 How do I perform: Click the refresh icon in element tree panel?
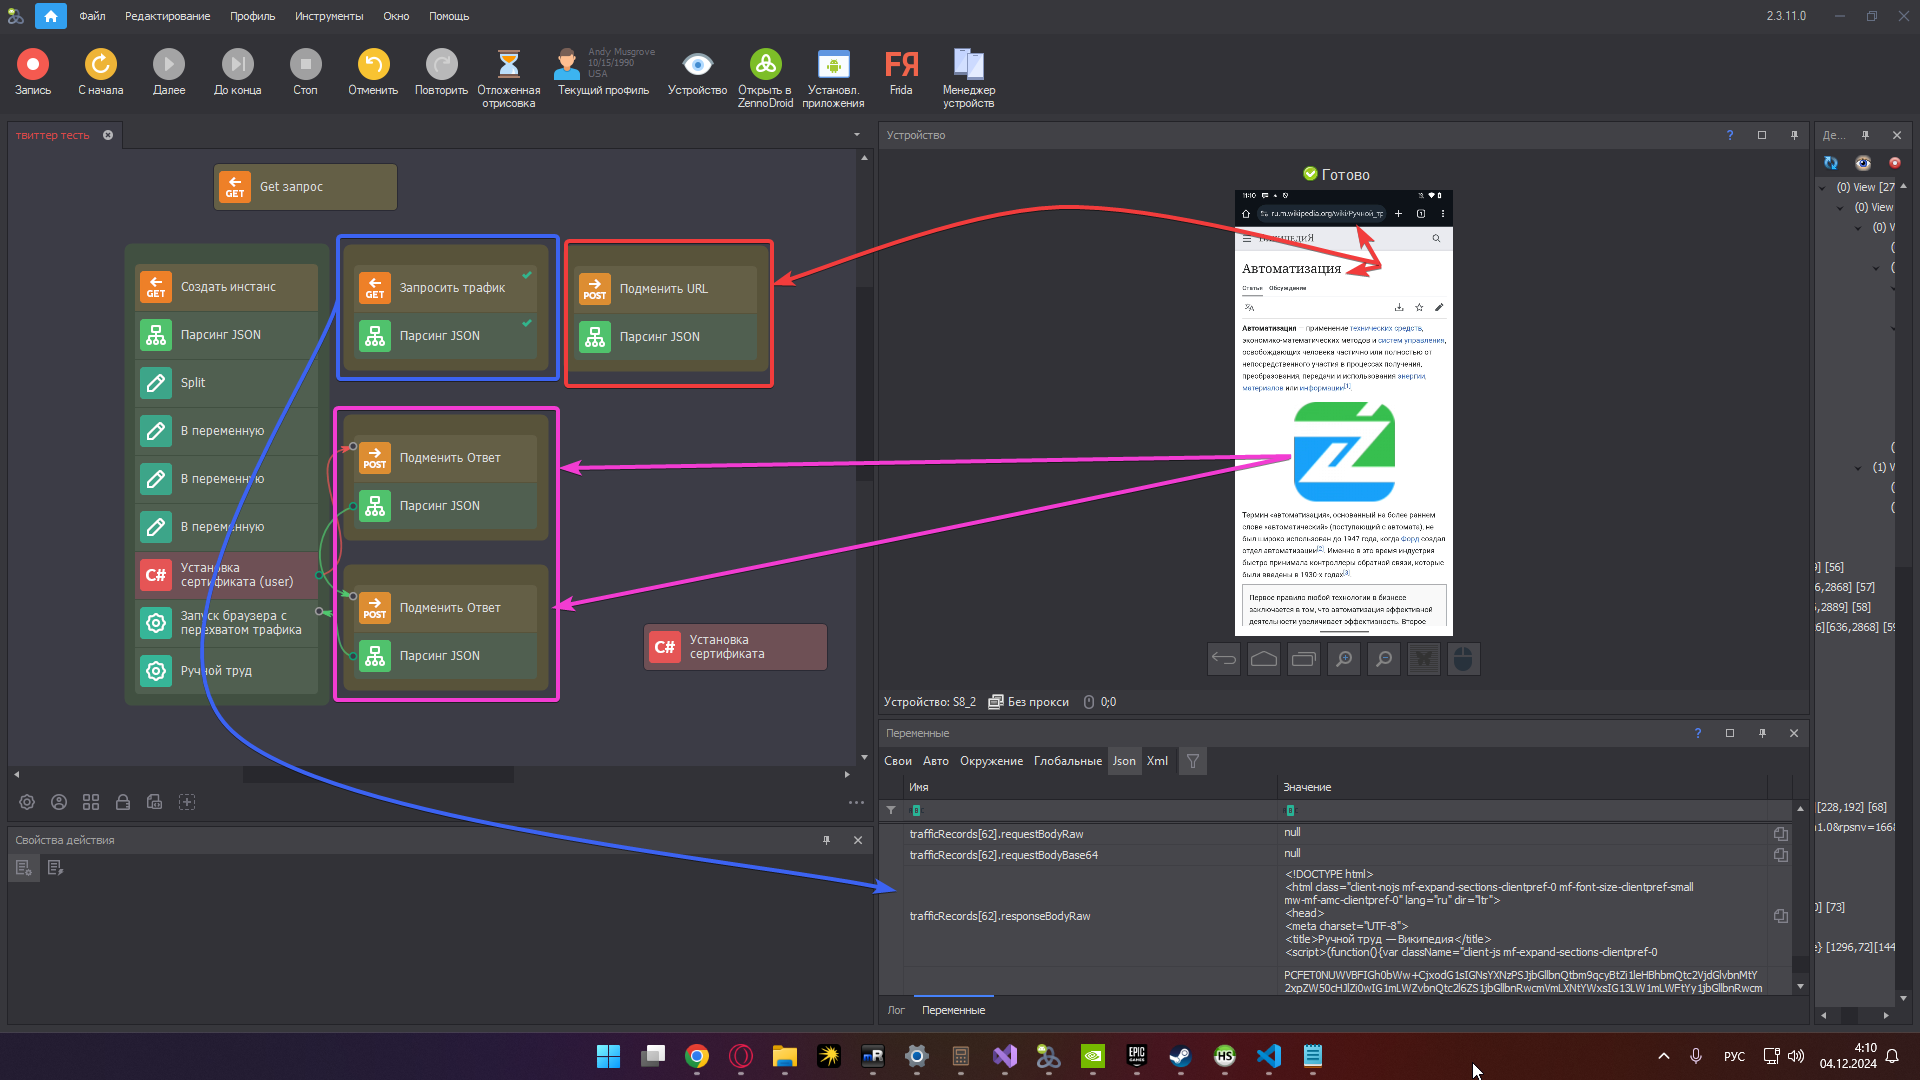coord(1830,163)
